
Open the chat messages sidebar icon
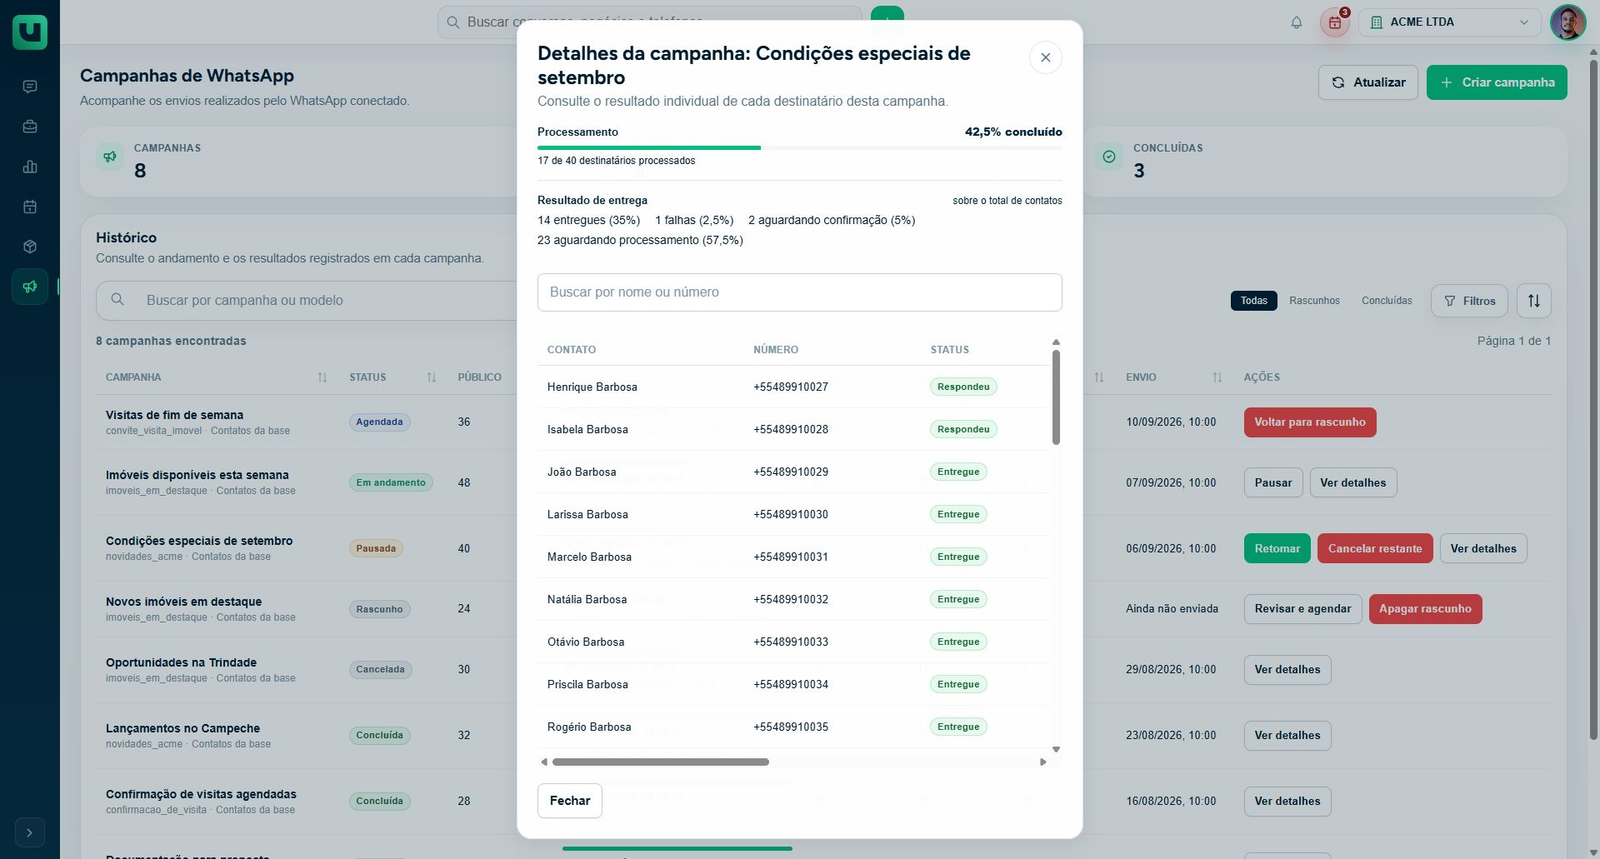[30, 87]
